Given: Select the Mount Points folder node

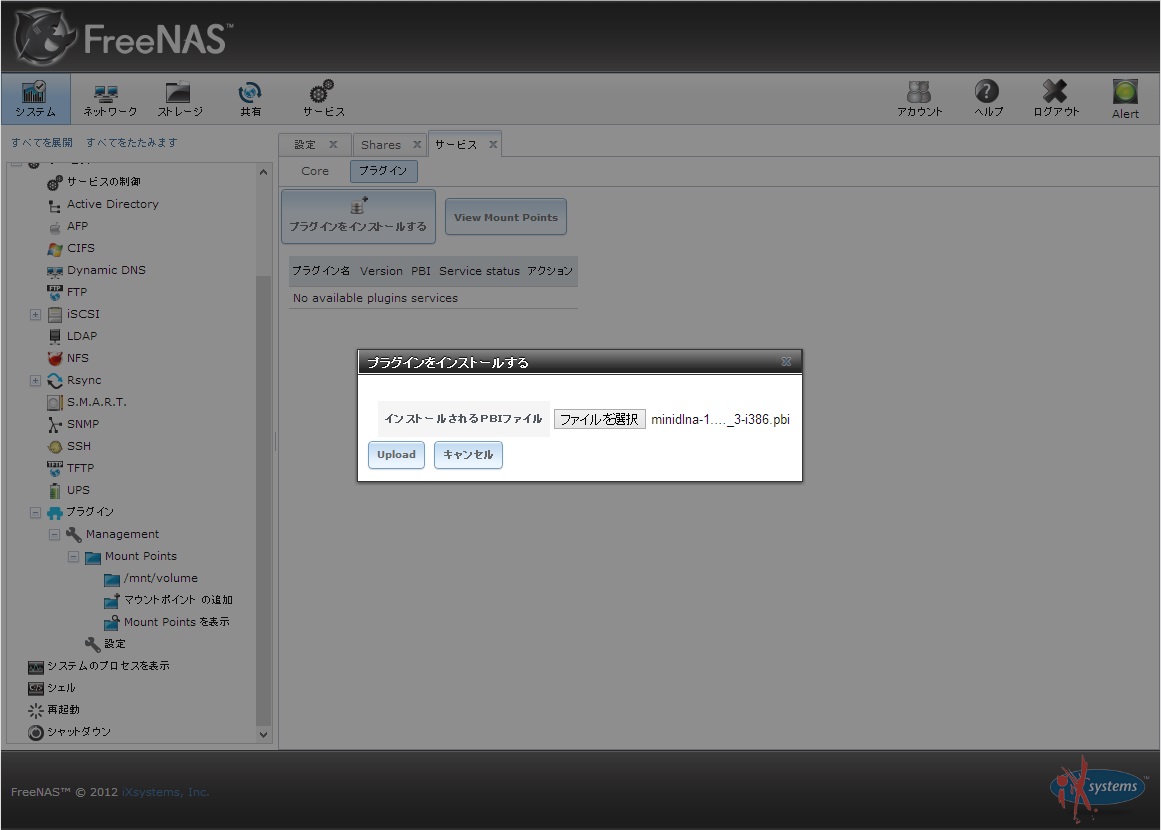Looking at the screenshot, I should point(141,556).
